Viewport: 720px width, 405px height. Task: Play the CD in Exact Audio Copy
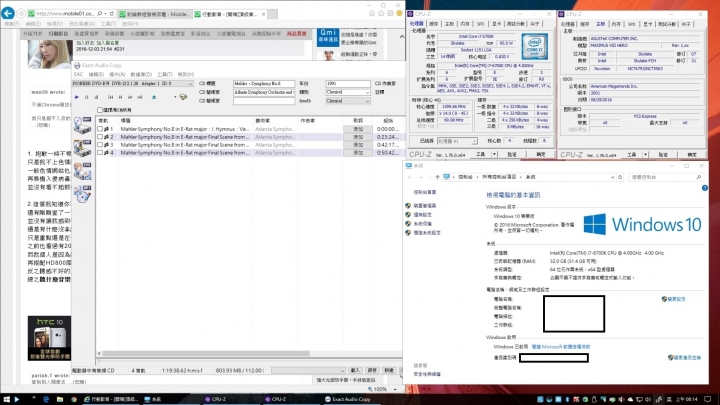tap(77, 97)
